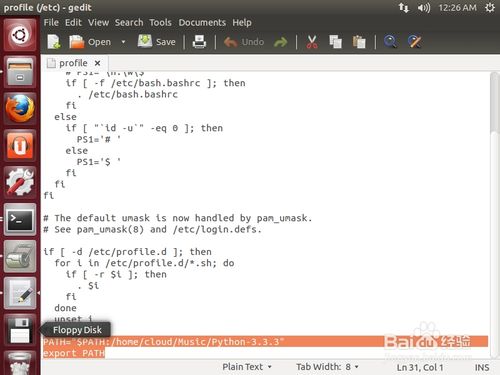The width and height of the screenshot is (500, 375).
Task: Click the 'if [ -r $i ]; then' line
Action: (116, 274)
